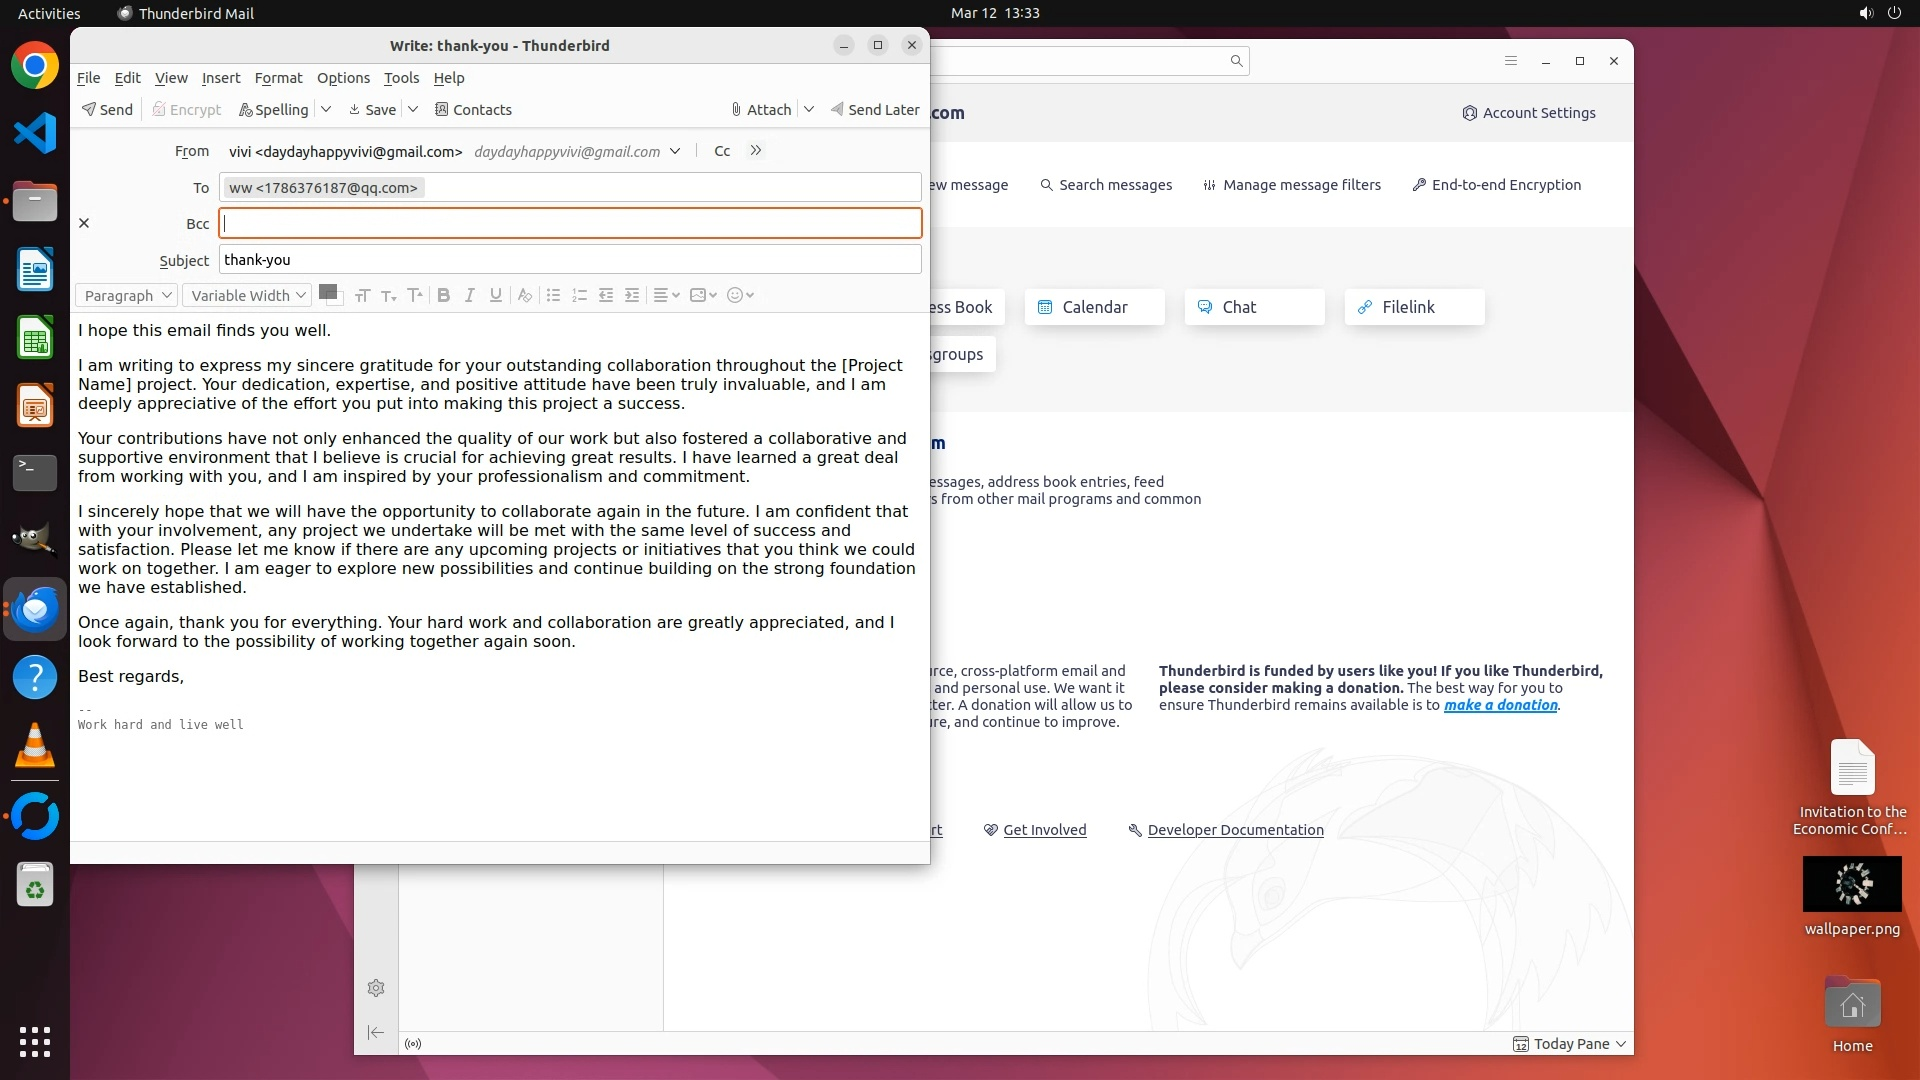This screenshot has width=1920, height=1080.
Task: Toggle bold formatting in compose toolbar
Action: point(443,295)
